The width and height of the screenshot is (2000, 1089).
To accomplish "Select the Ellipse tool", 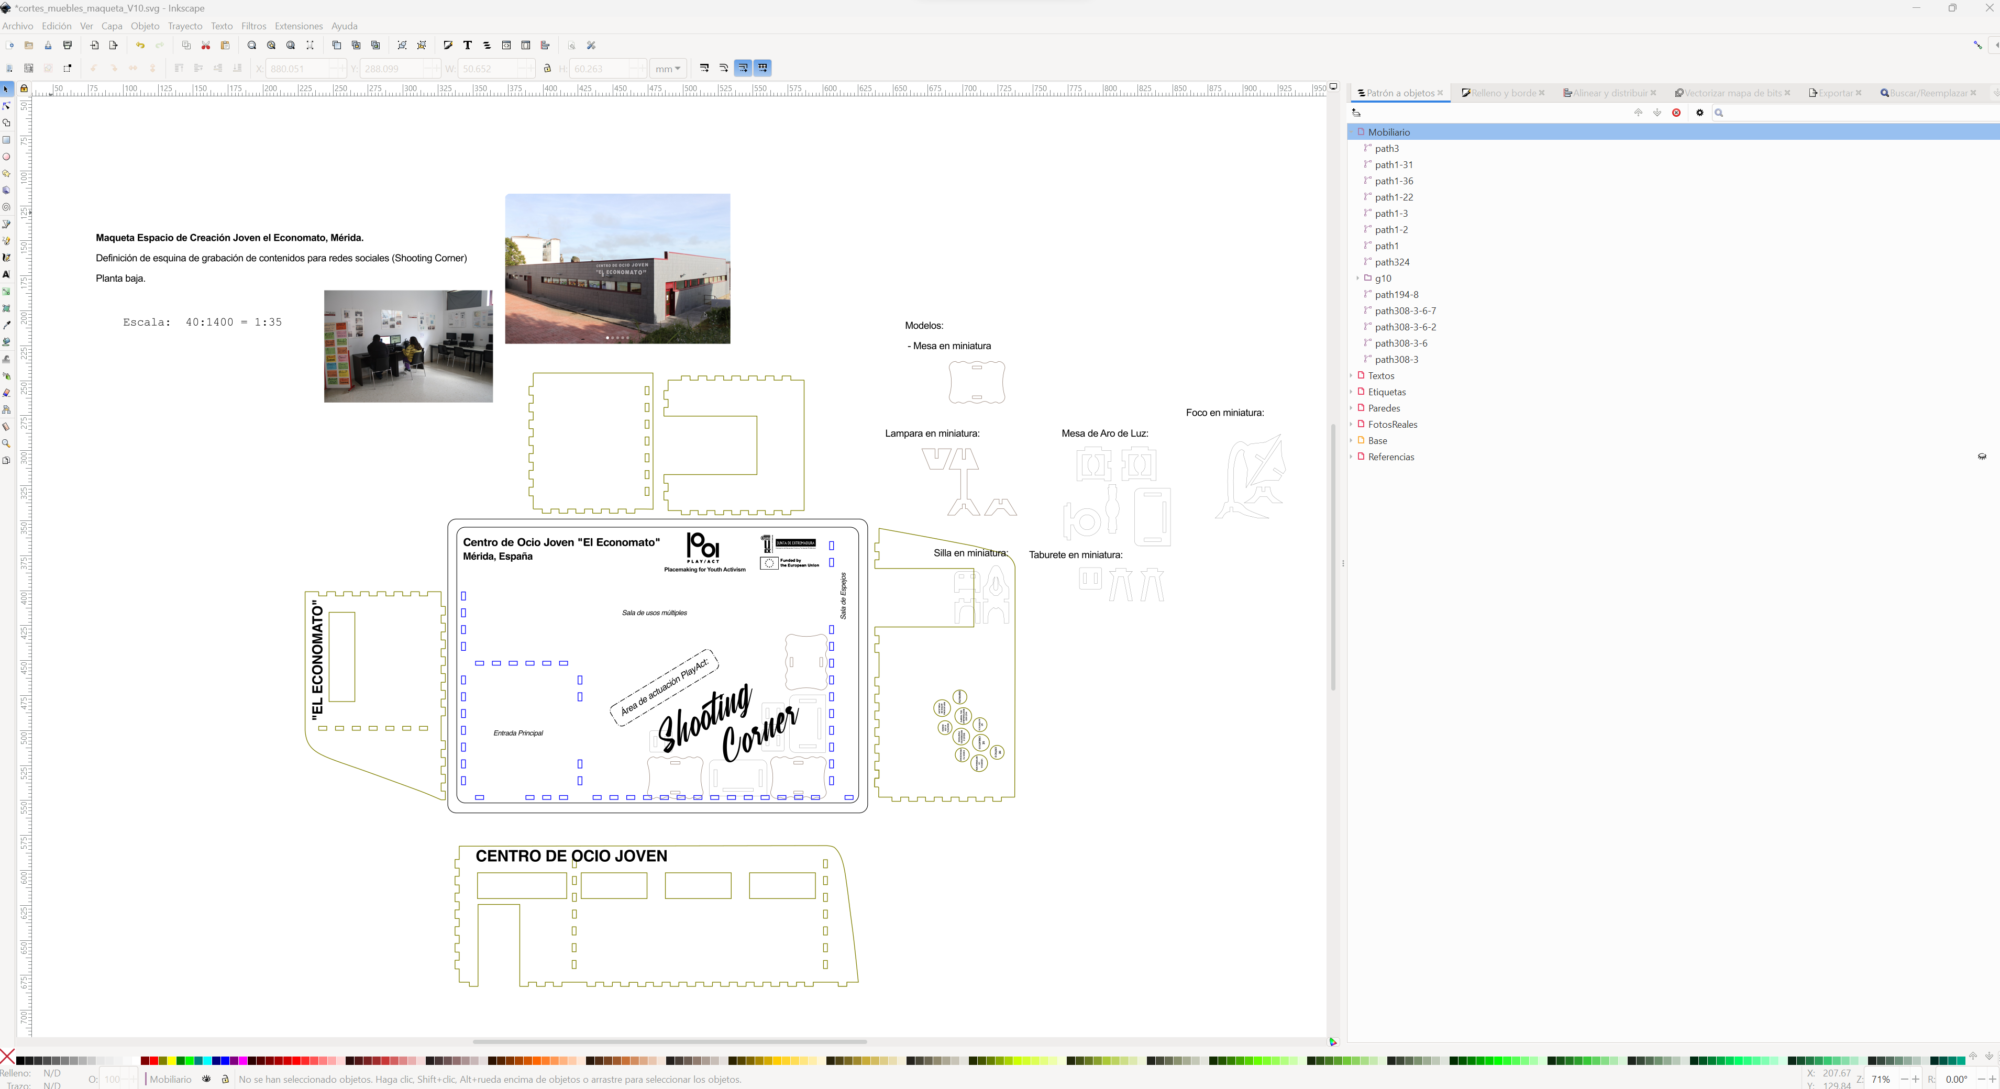I will click(x=6, y=157).
